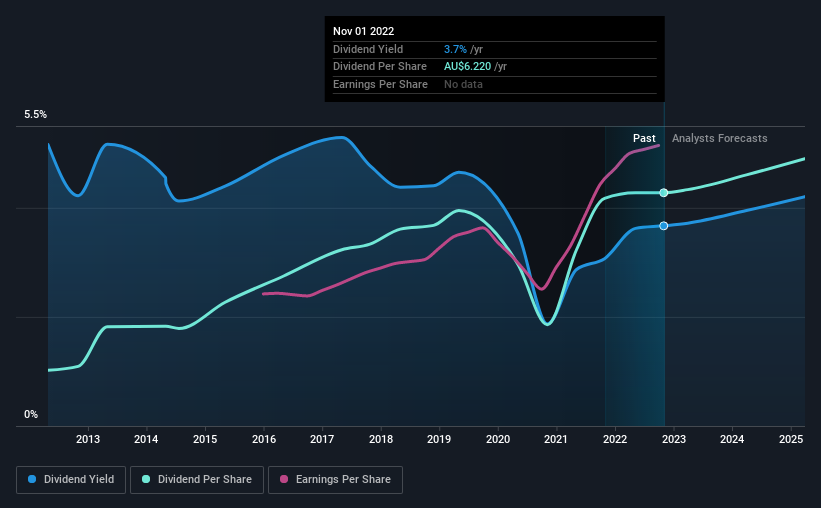
Task: Toggle the Dividend Per Share legend button
Action: coord(197,480)
